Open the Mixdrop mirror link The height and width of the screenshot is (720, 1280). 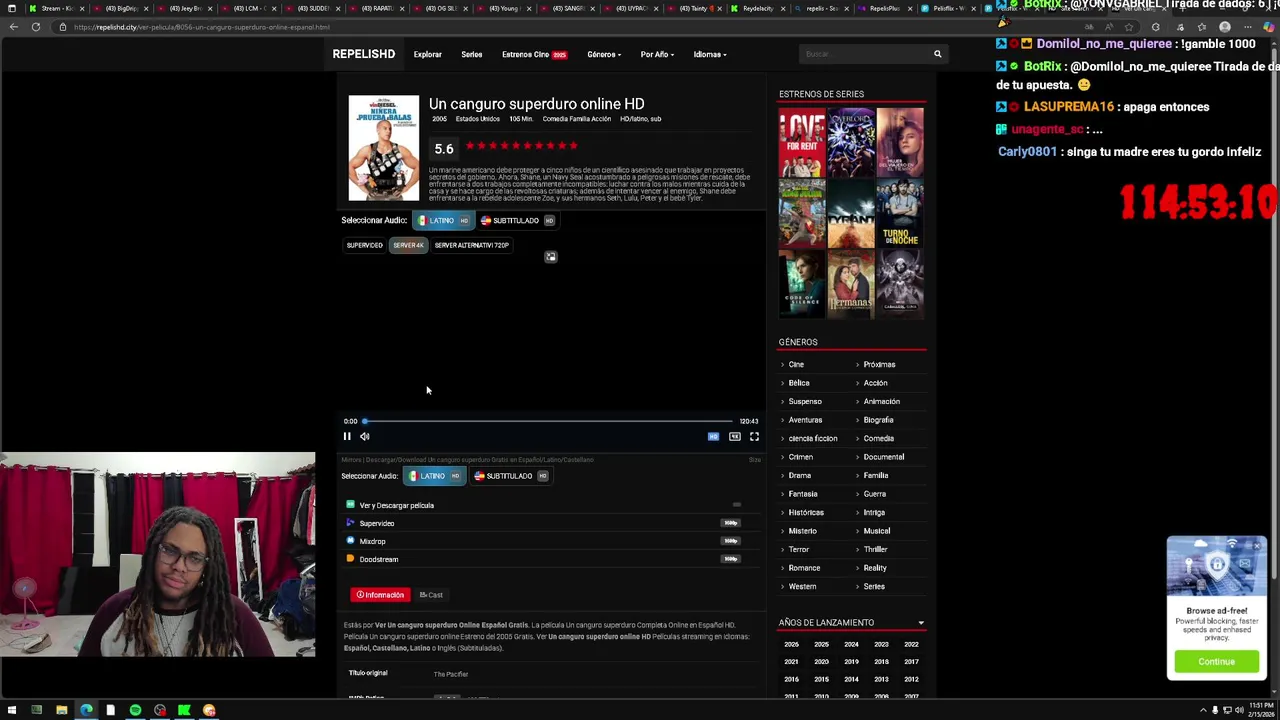(372, 541)
